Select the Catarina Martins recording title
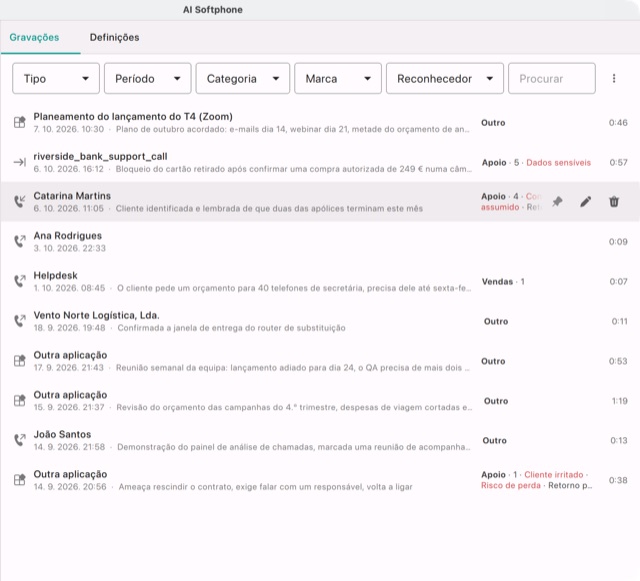The image size is (640, 581). click(x=72, y=196)
